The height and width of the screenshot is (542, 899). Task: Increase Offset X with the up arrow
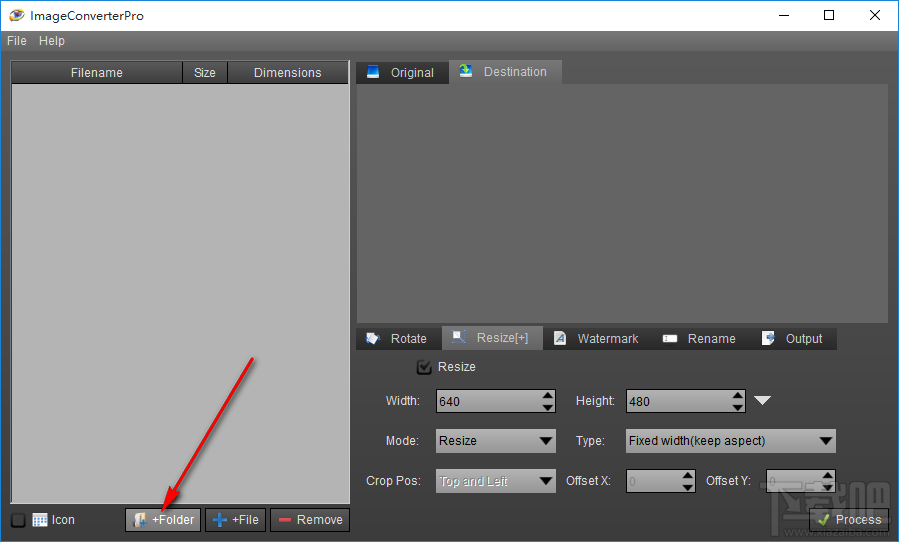689,475
